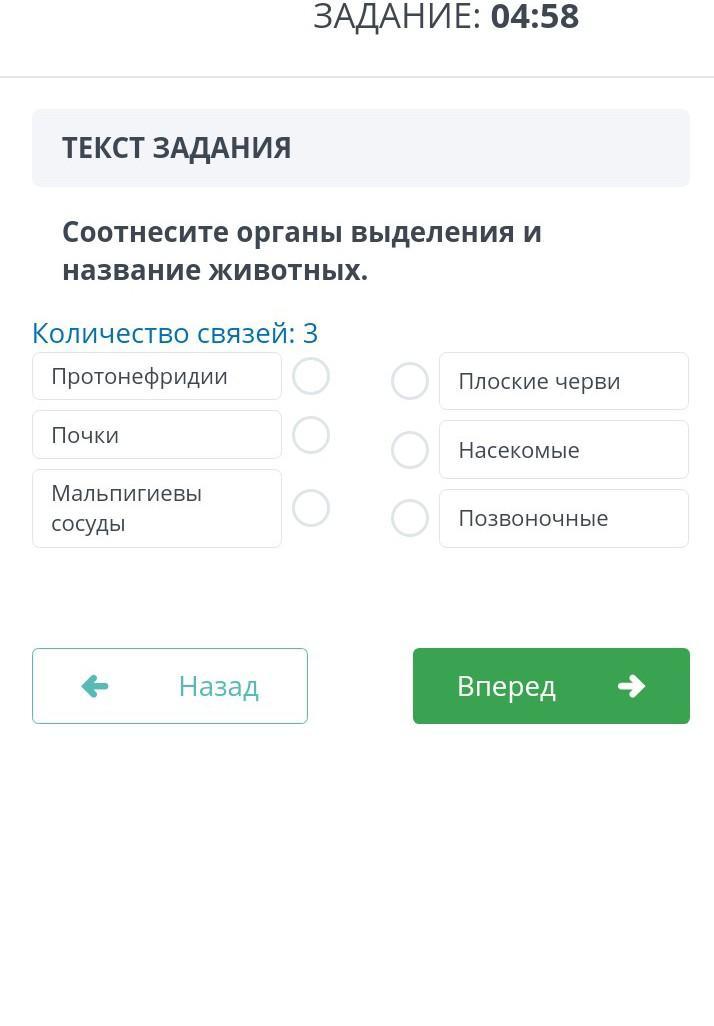
Task: Click the Мальпигиевы сосуды answer box
Action: coord(157,508)
